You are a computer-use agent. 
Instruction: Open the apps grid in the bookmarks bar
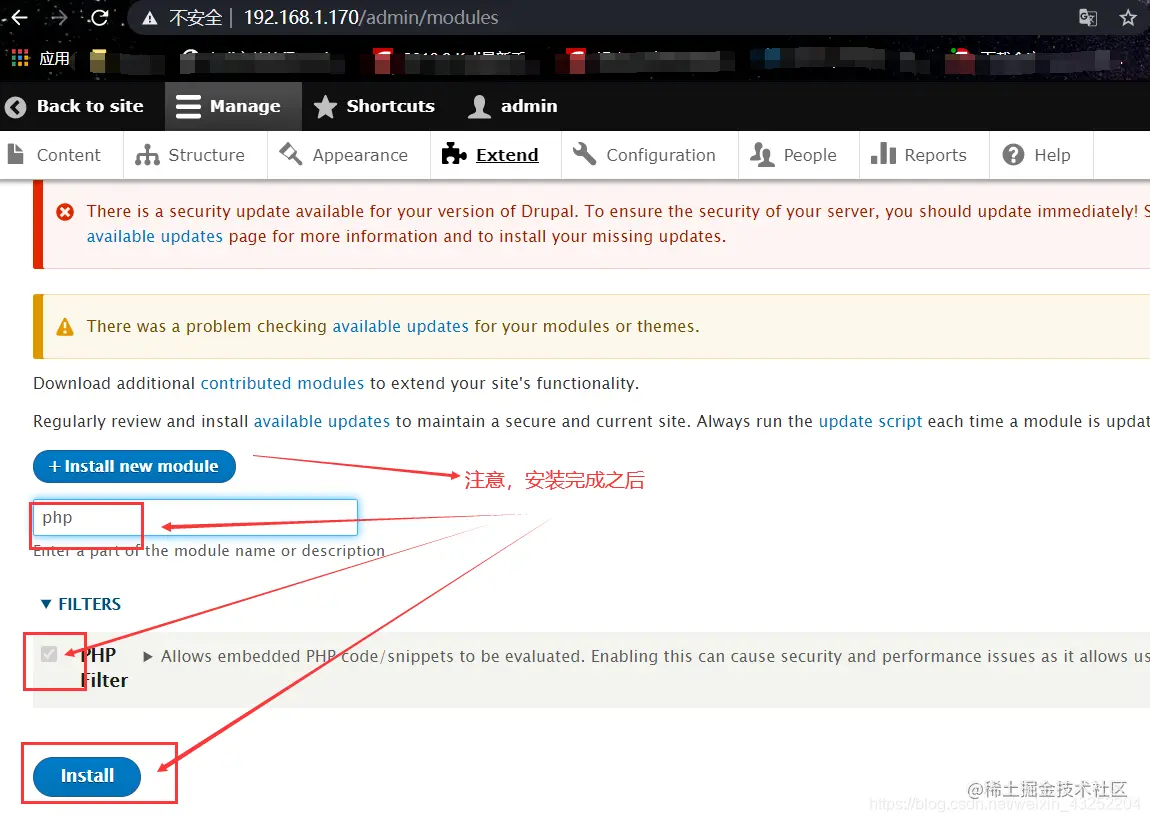(20, 58)
